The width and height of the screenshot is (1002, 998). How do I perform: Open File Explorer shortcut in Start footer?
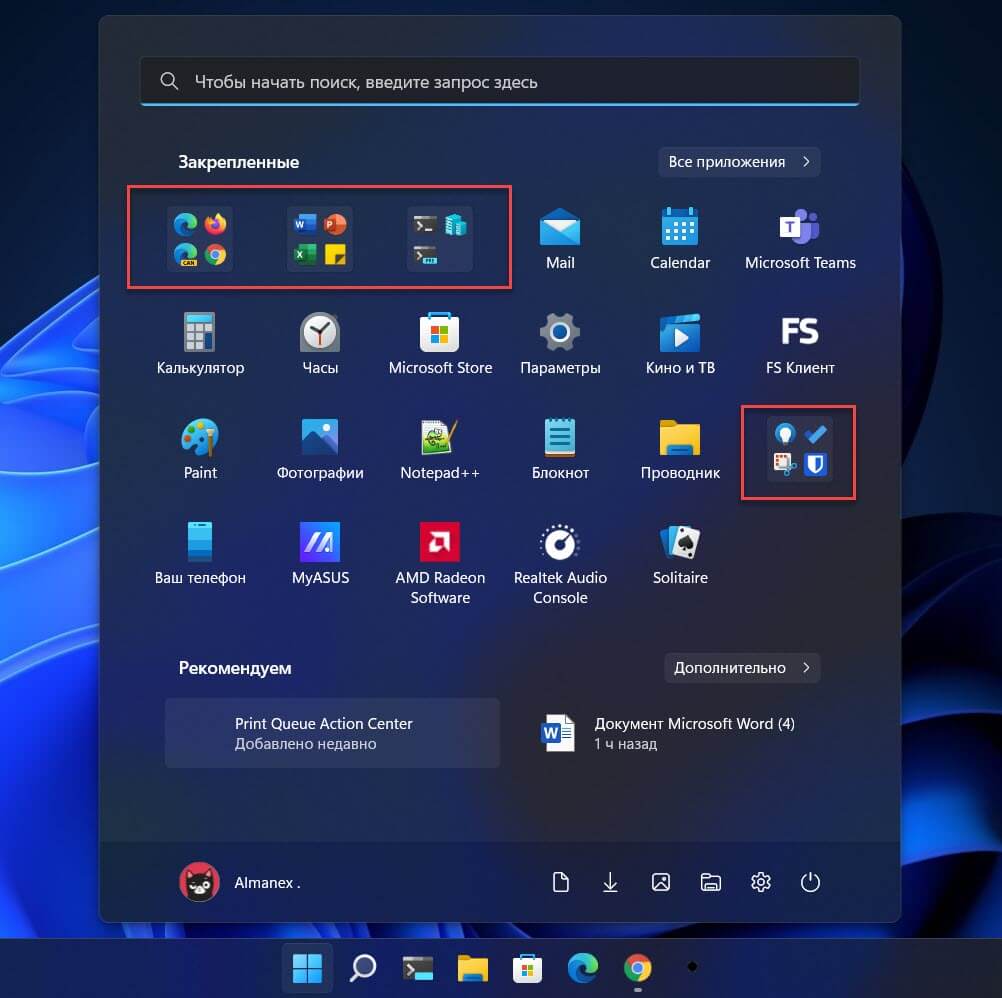point(711,882)
